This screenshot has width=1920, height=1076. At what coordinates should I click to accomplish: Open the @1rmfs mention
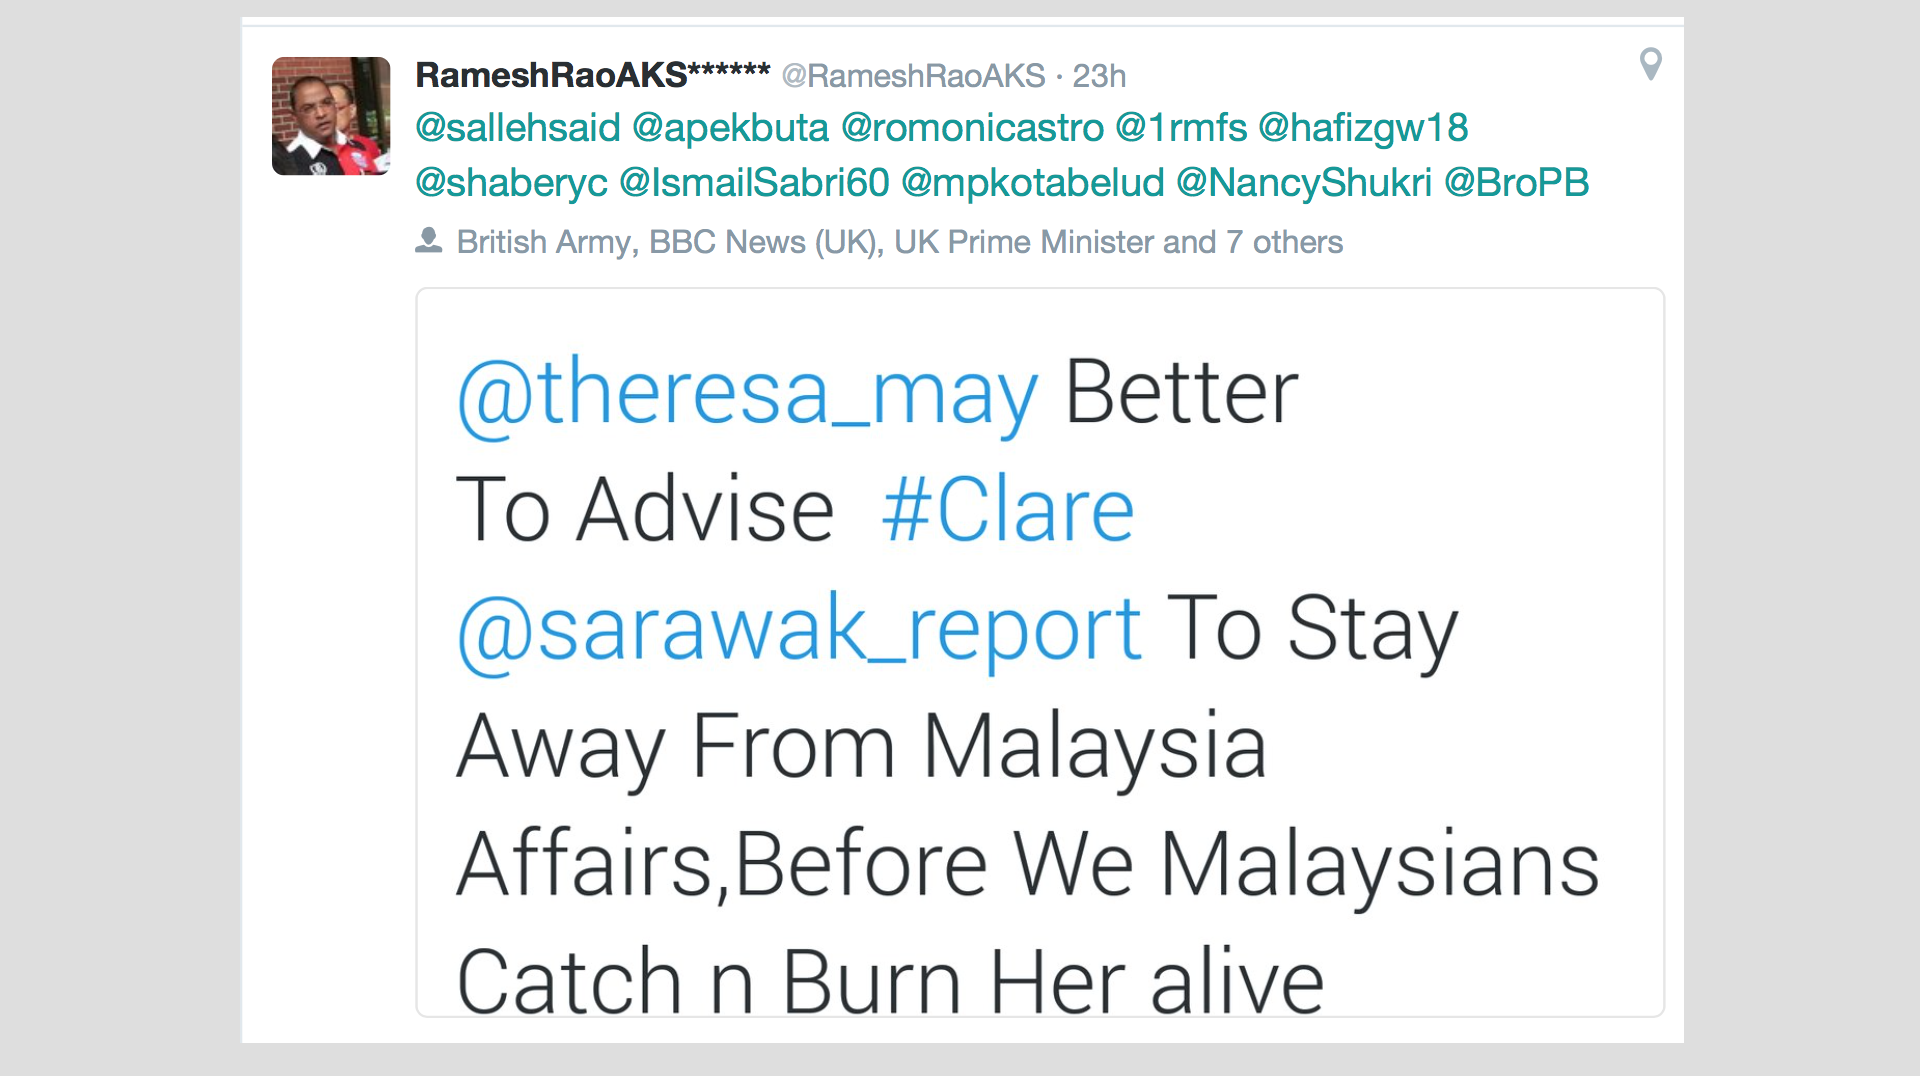click(1181, 128)
